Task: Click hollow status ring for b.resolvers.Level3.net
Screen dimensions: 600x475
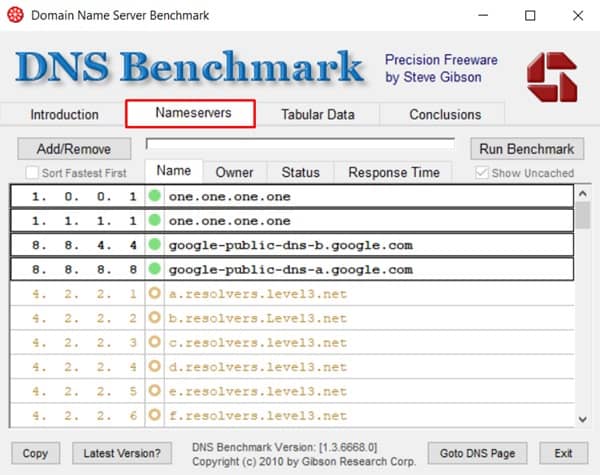Action: [x=155, y=317]
